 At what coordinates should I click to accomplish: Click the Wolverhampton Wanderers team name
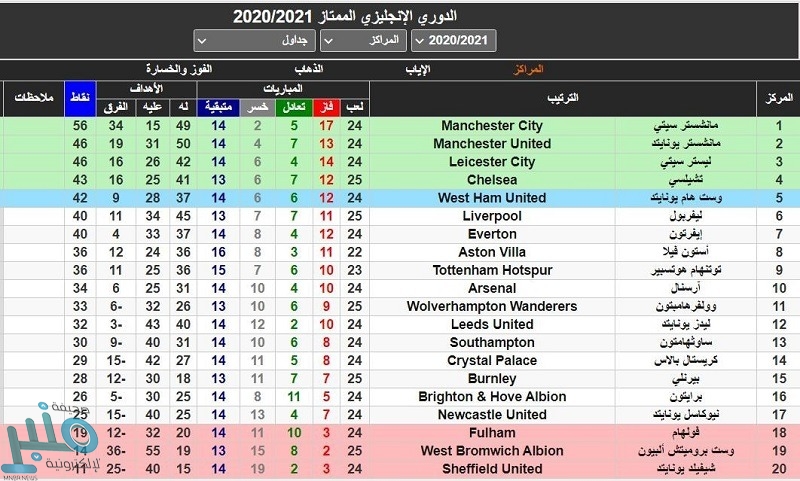[x=492, y=306]
